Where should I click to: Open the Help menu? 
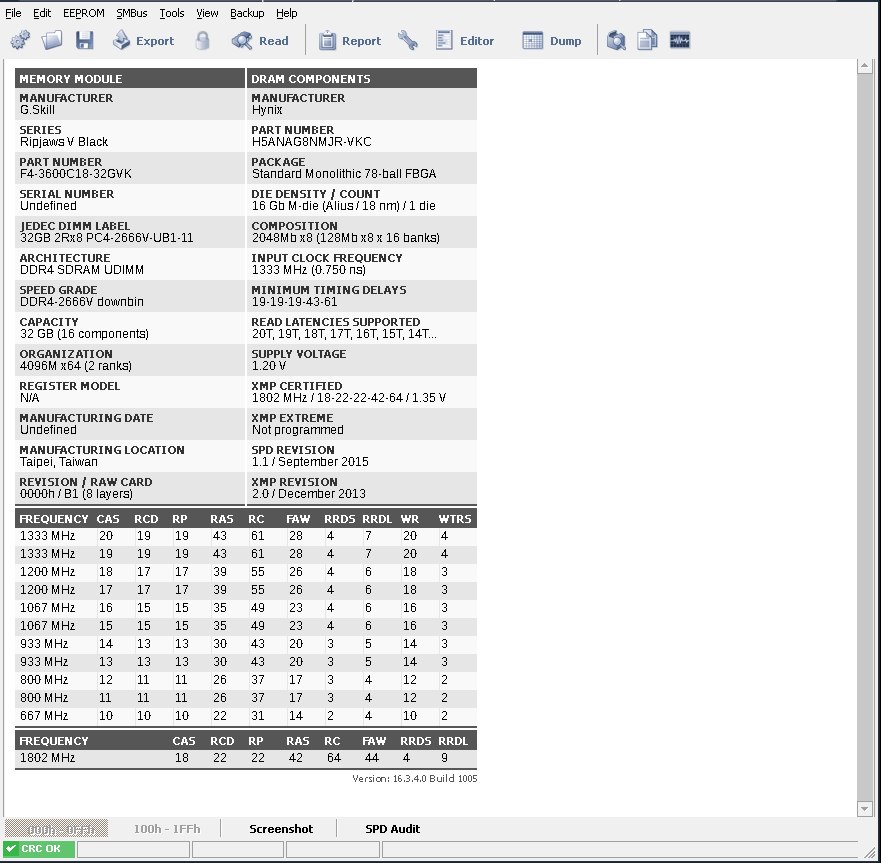pyautogui.click(x=287, y=13)
